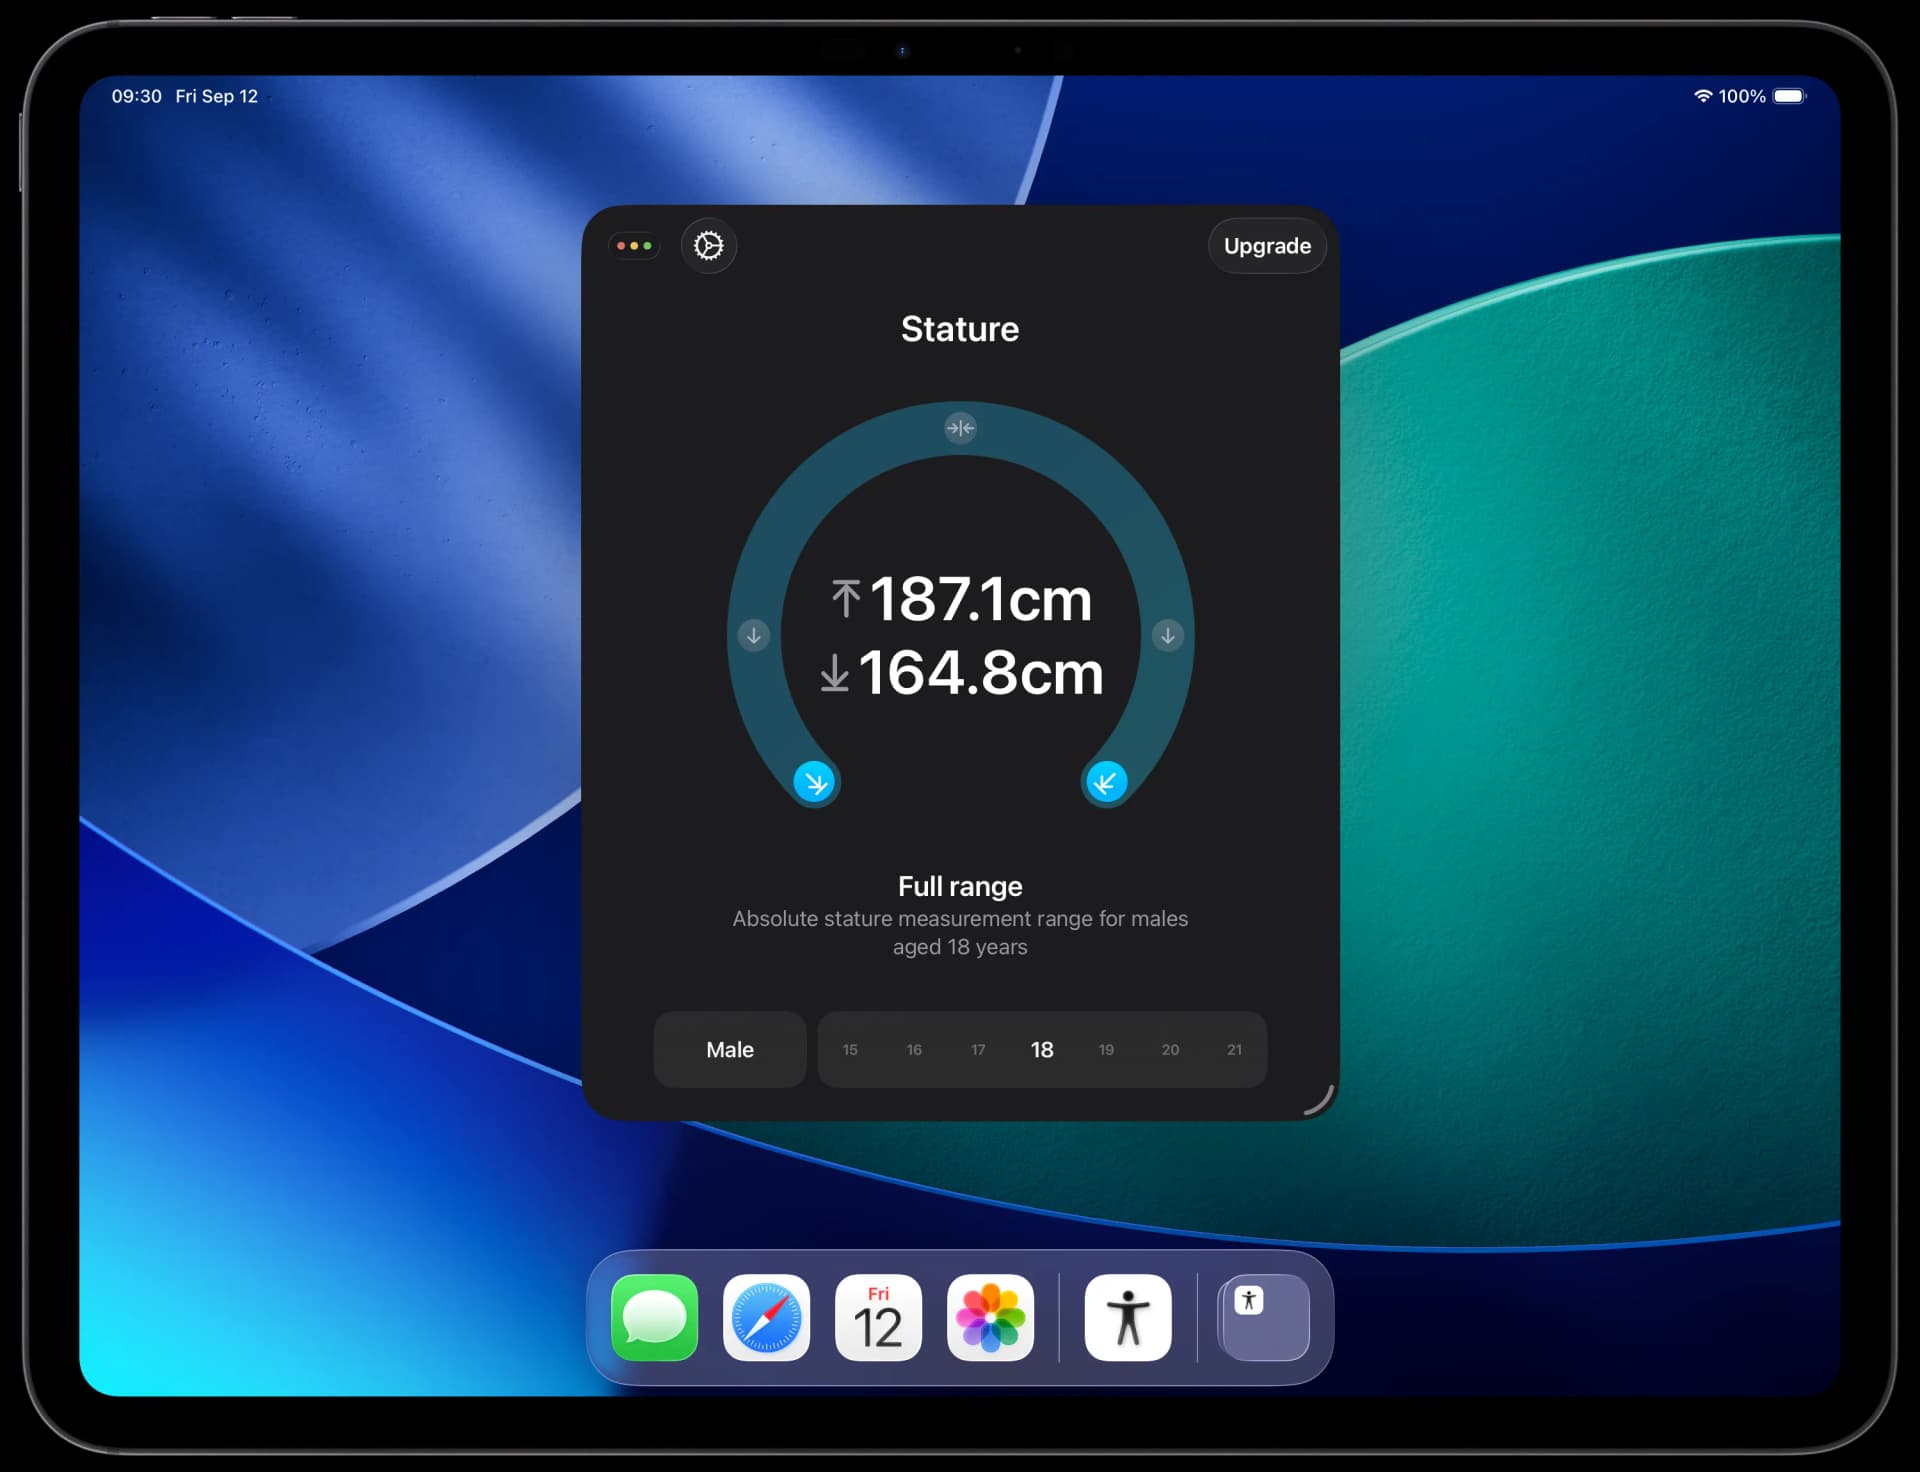Pick age 19 in the age strip
Screen dimensions: 1920x1472
click(x=1106, y=1049)
